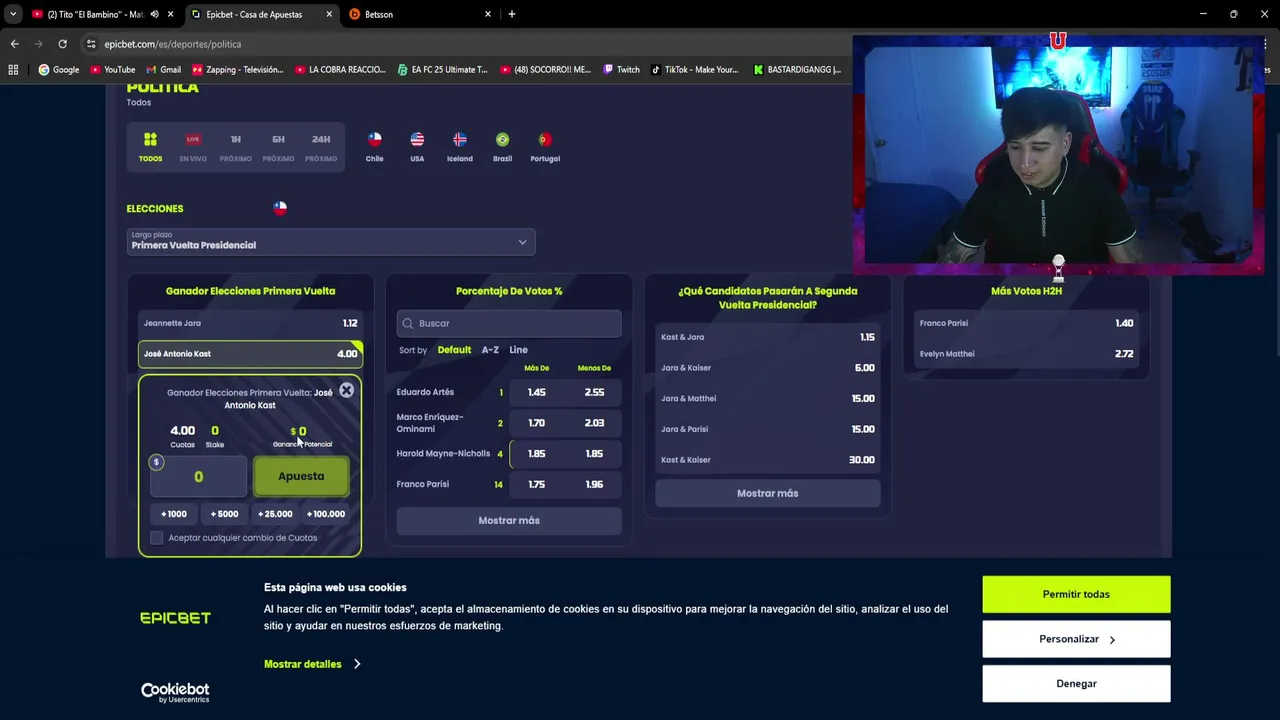Select the TODOS grid filter
The width and height of the screenshot is (1280, 720).
150,147
